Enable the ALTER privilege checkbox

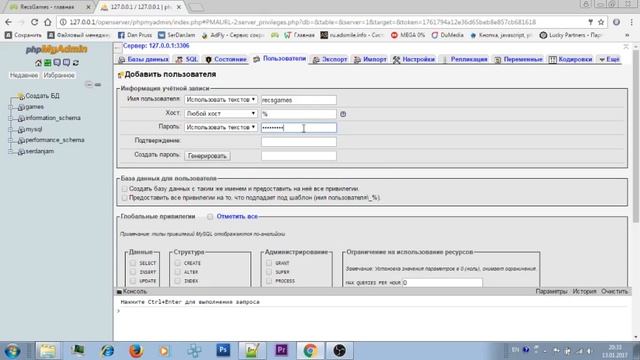tap(177, 272)
